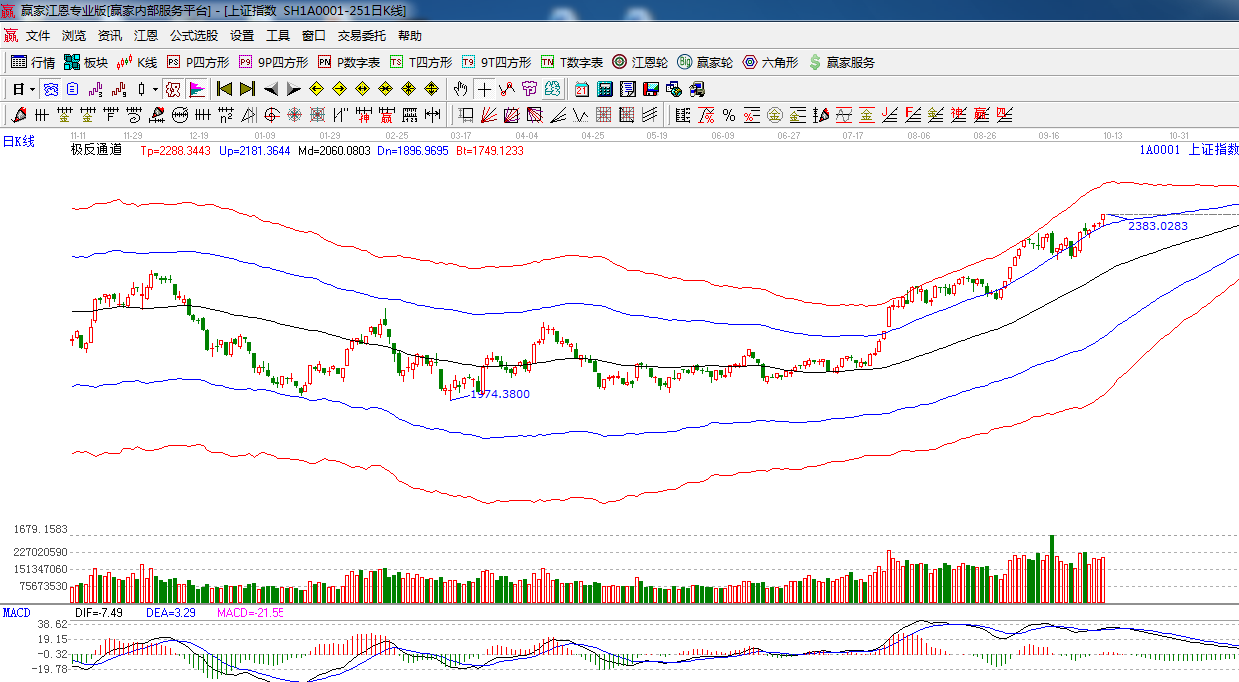Viewport: 1239px width, 682px height.
Task: Open 赢家服务 service button
Action: [x=841, y=62]
